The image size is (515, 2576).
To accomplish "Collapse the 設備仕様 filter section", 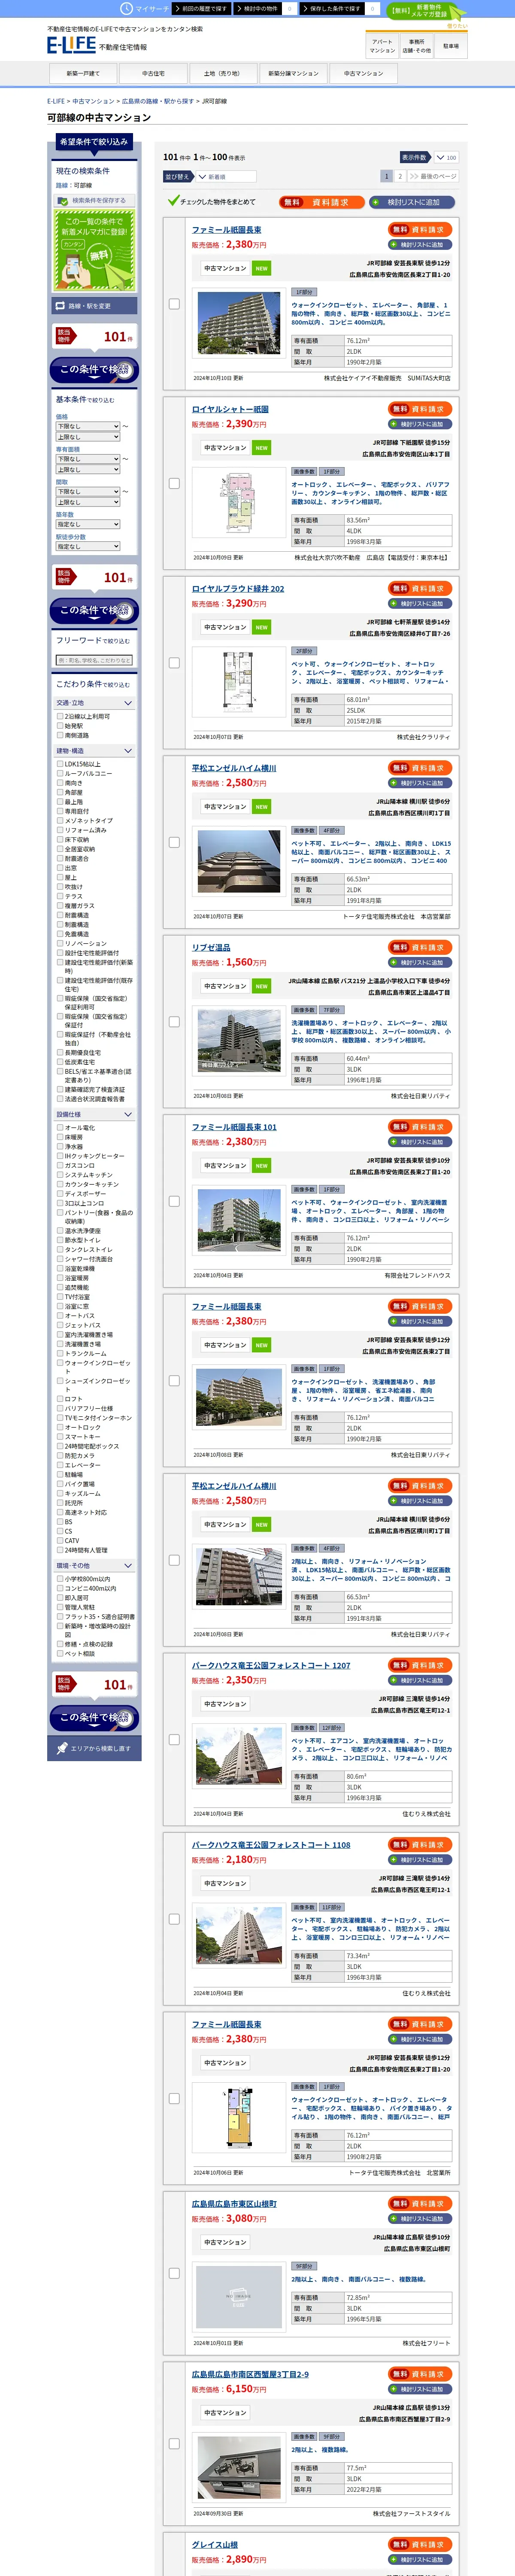I will [94, 1114].
